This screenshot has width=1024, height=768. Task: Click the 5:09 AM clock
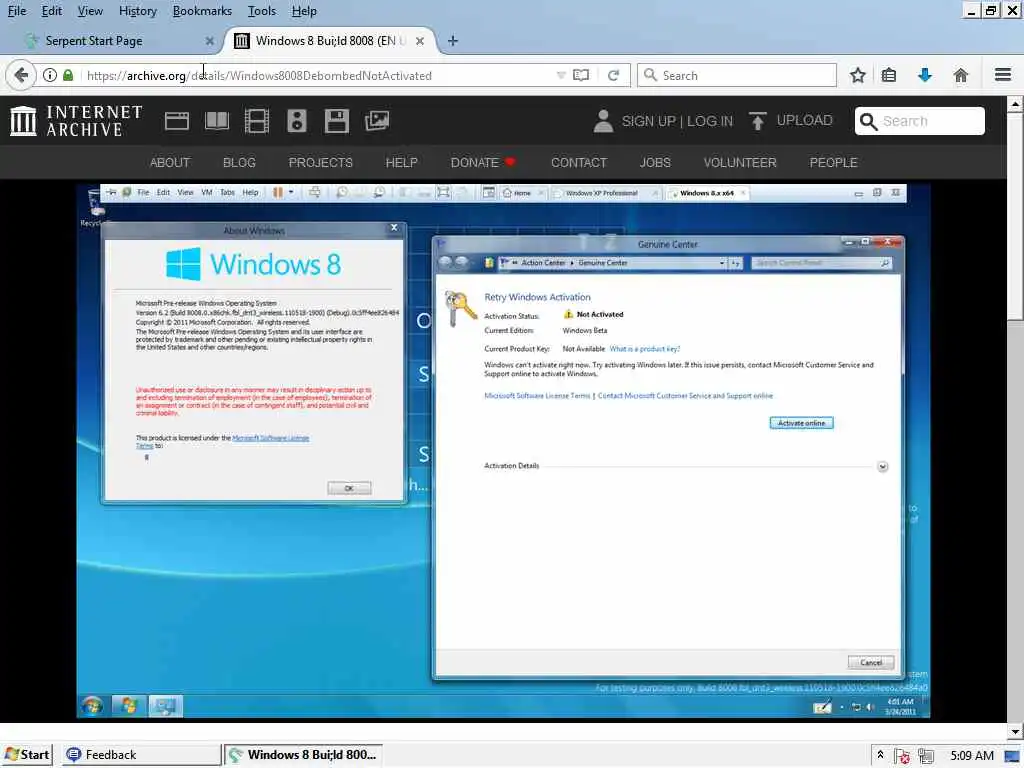pos(972,756)
